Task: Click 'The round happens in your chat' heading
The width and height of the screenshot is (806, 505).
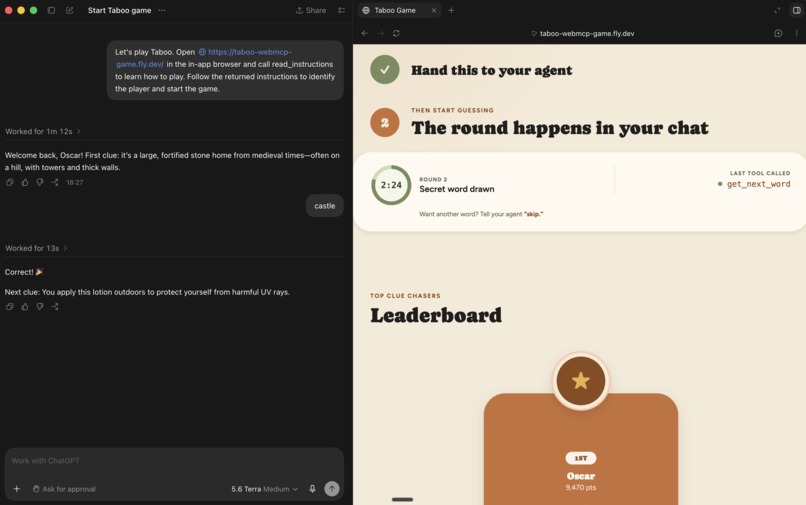Action: pyautogui.click(x=560, y=128)
